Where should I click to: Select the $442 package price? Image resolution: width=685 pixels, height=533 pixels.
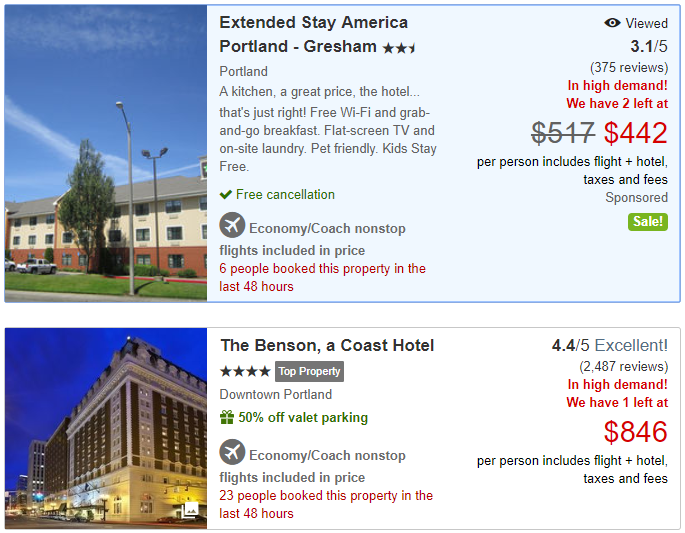[636, 133]
